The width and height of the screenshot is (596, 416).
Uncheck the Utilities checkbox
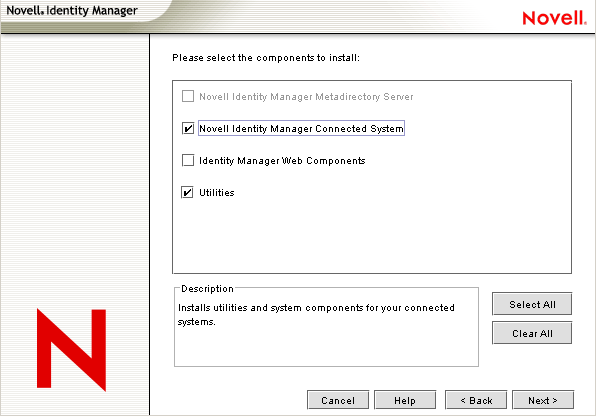187,192
